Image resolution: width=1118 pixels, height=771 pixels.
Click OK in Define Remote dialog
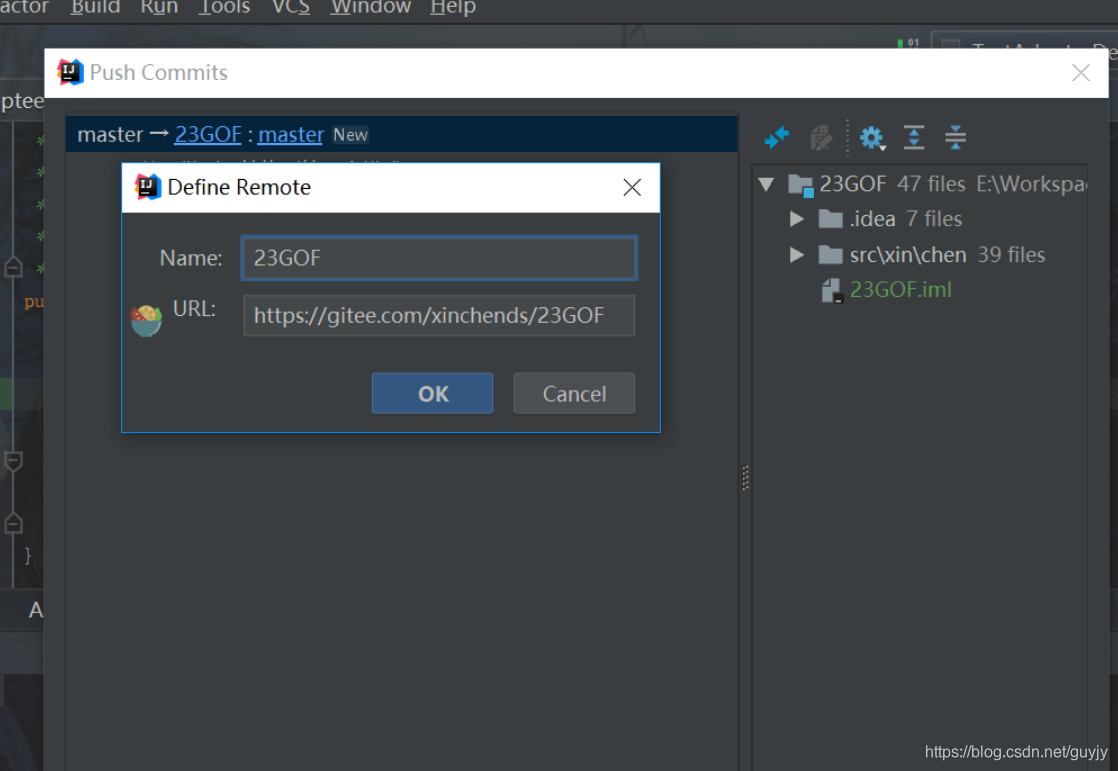click(x=432, y=393)
